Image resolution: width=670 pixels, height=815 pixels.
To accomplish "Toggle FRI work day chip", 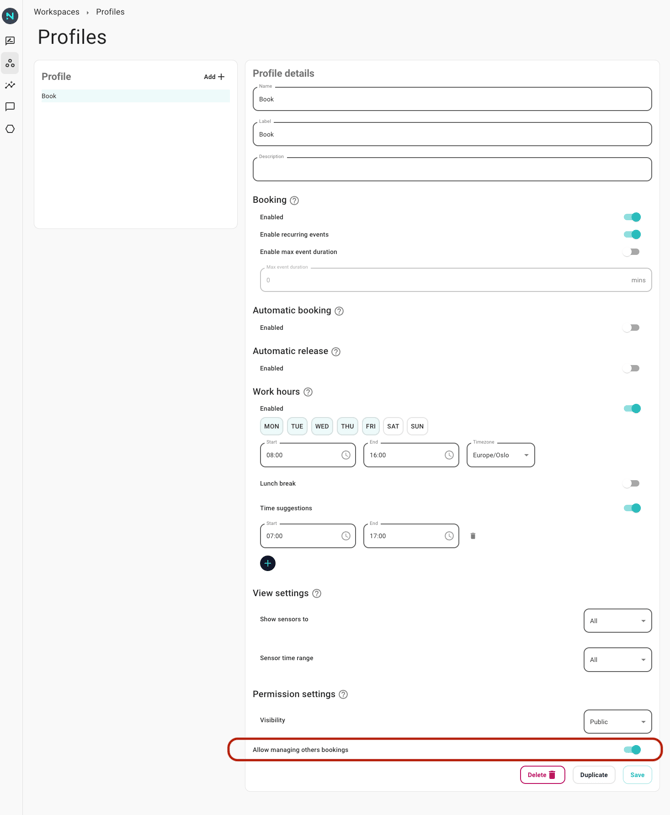I will click(x=371, y=426).
